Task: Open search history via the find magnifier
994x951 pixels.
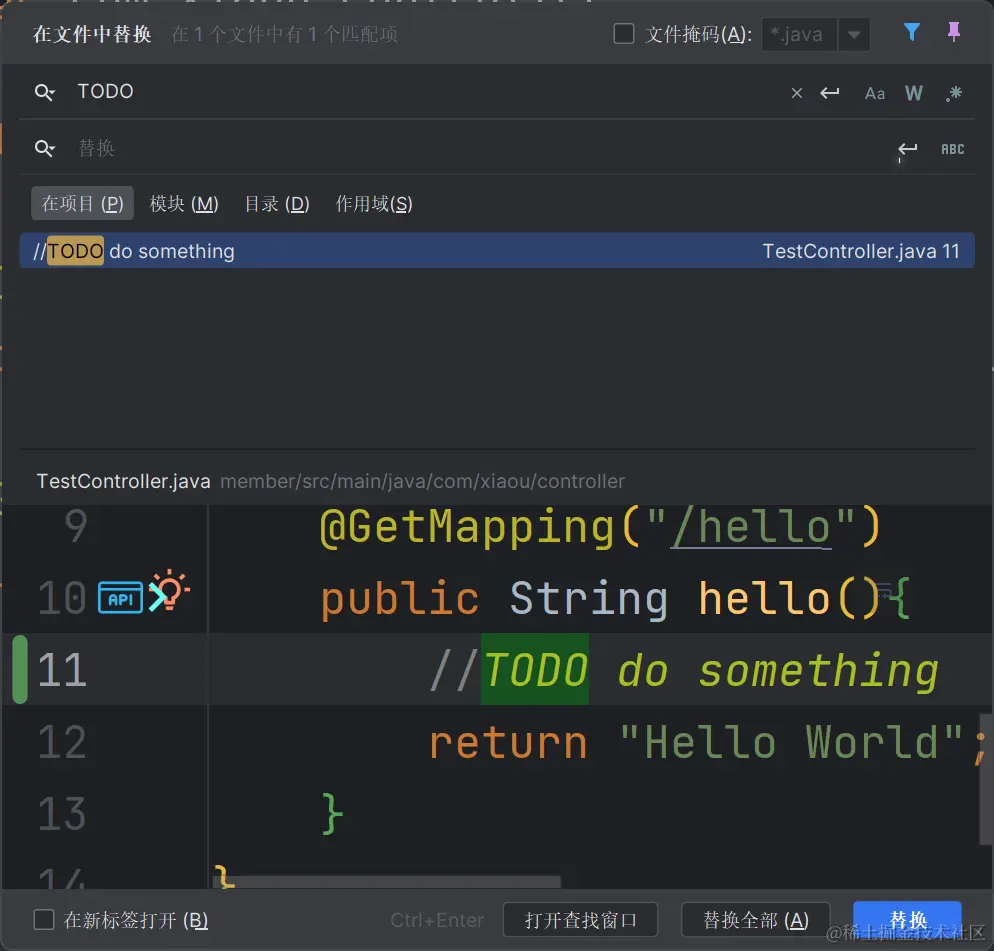Action: pos(44,93)
